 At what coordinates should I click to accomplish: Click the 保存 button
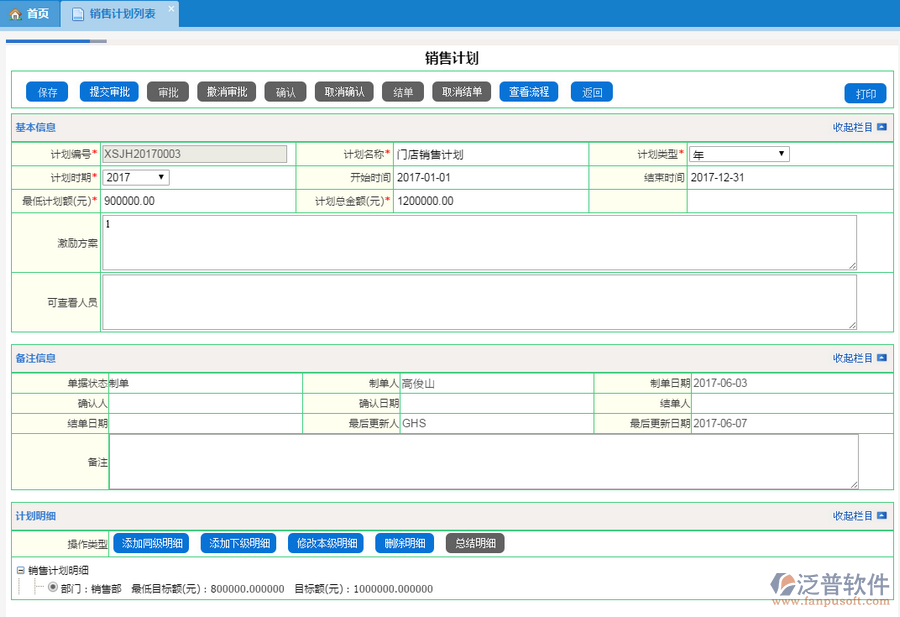(47, 92)
